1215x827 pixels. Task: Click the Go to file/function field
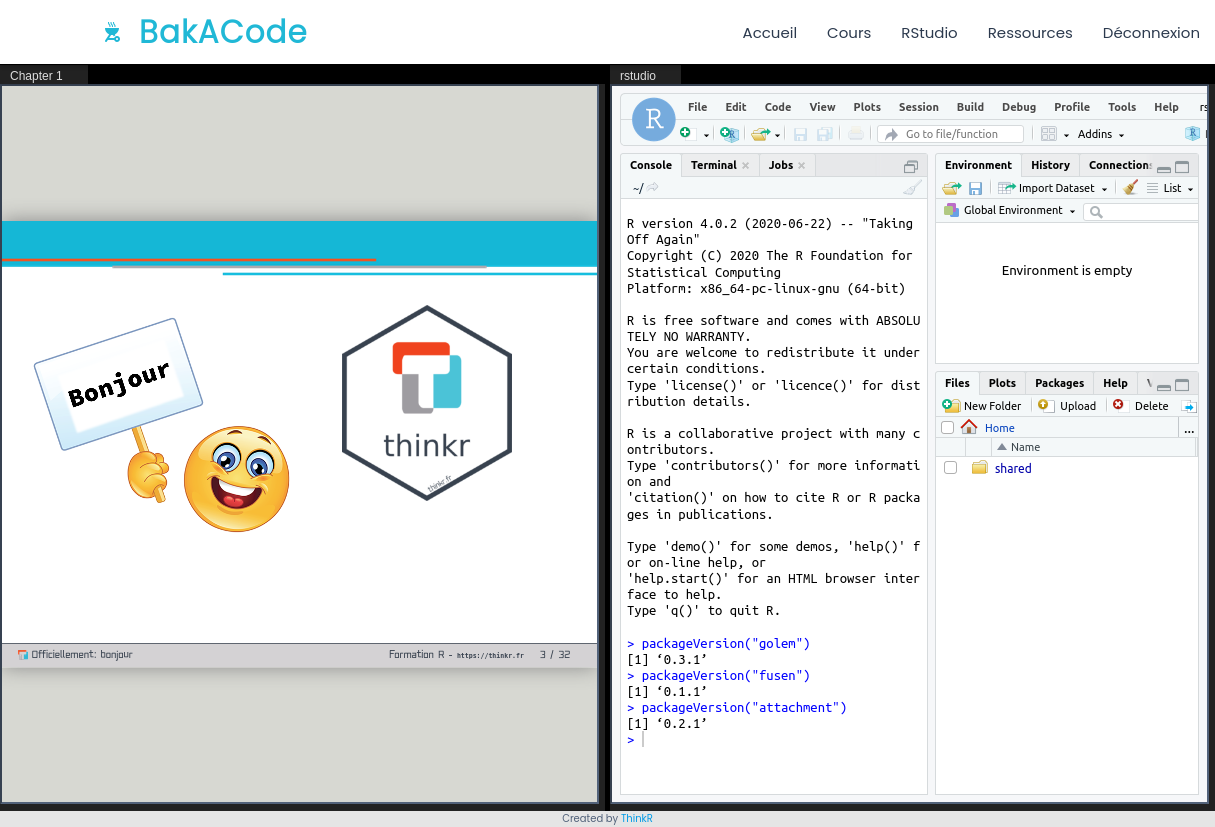951,134
